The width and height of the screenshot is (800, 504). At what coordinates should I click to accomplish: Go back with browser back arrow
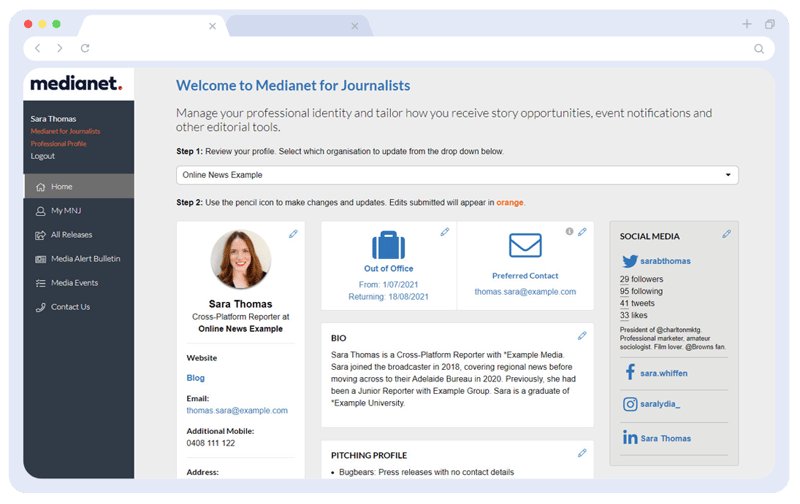[37, 48]
